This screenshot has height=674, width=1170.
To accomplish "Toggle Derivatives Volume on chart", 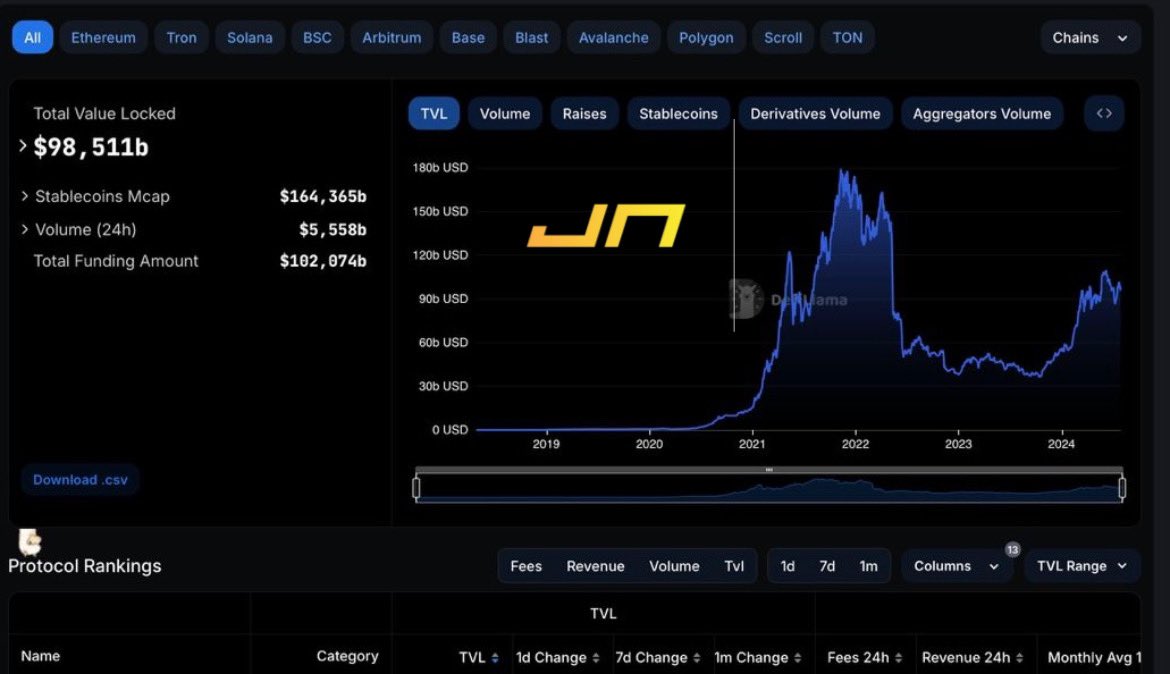I will 815,113.
